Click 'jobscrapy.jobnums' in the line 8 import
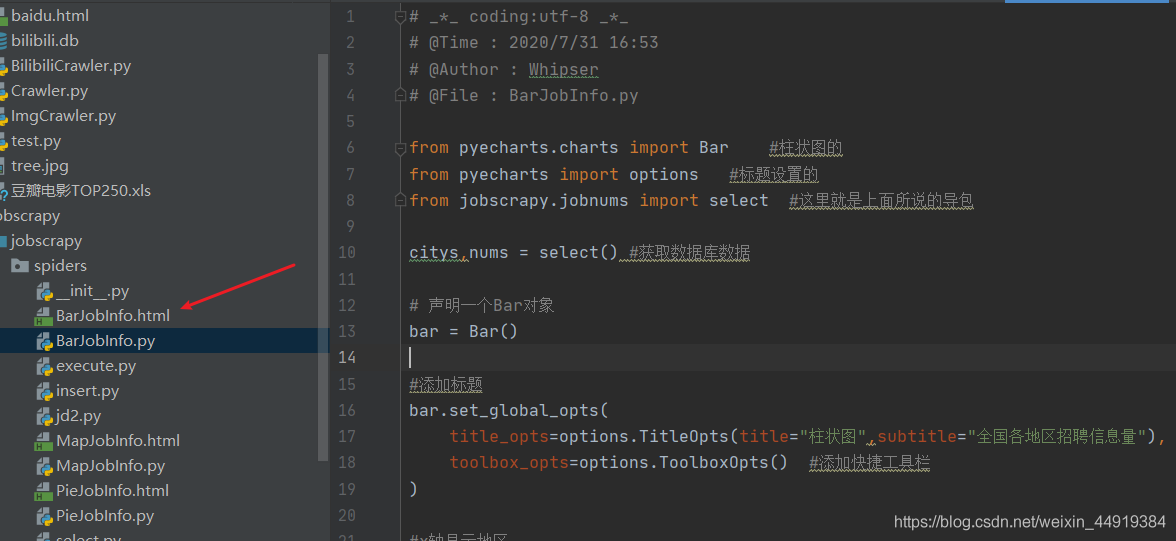The width and height of the screenshot is (1176, 541). tap(544, 201)
